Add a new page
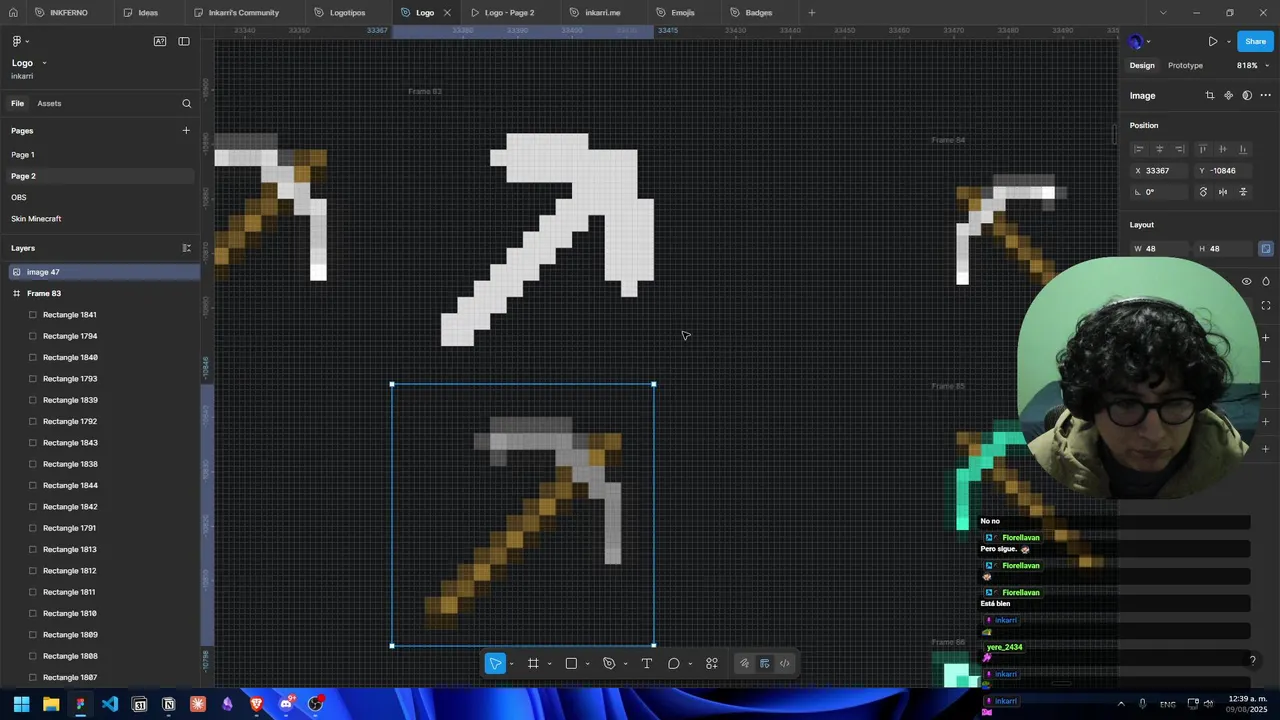The image size is (1280, 720). (186, 131)
